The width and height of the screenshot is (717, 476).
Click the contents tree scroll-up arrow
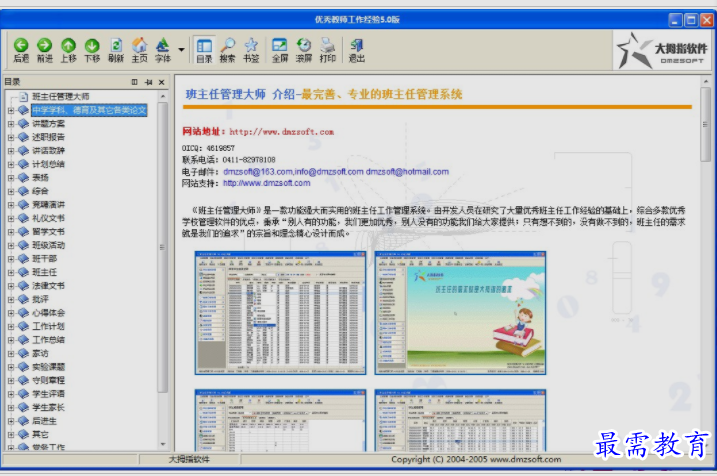pyautogui.click(x=163, y=96)
